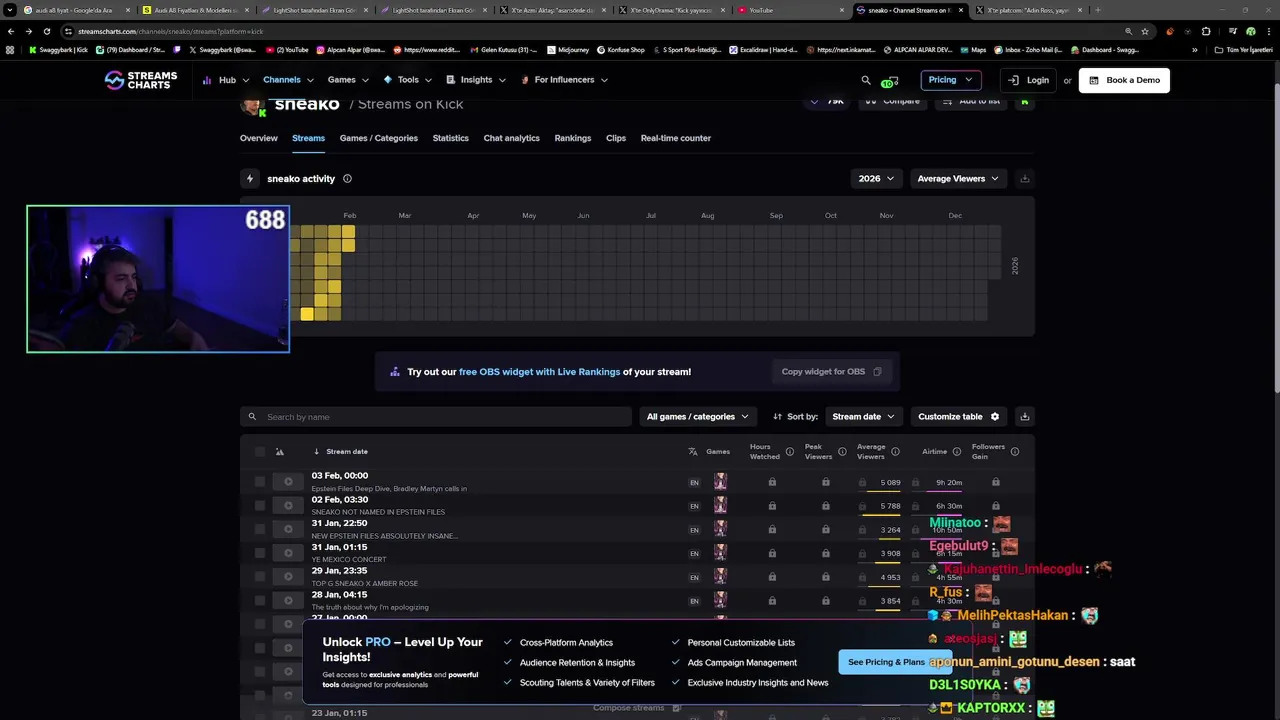Click the Average Viewers column info icon
1280x720 pixels.
pyautogui.click(x=895, y=452)
